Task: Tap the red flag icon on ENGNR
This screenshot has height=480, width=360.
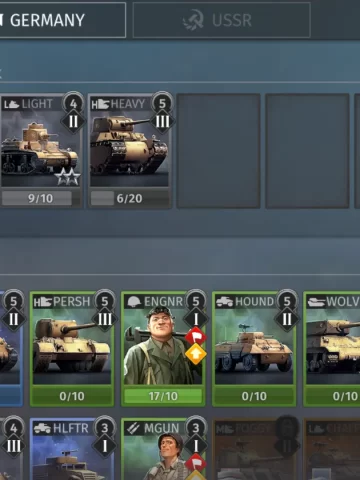Action: [x=196, y=336]
